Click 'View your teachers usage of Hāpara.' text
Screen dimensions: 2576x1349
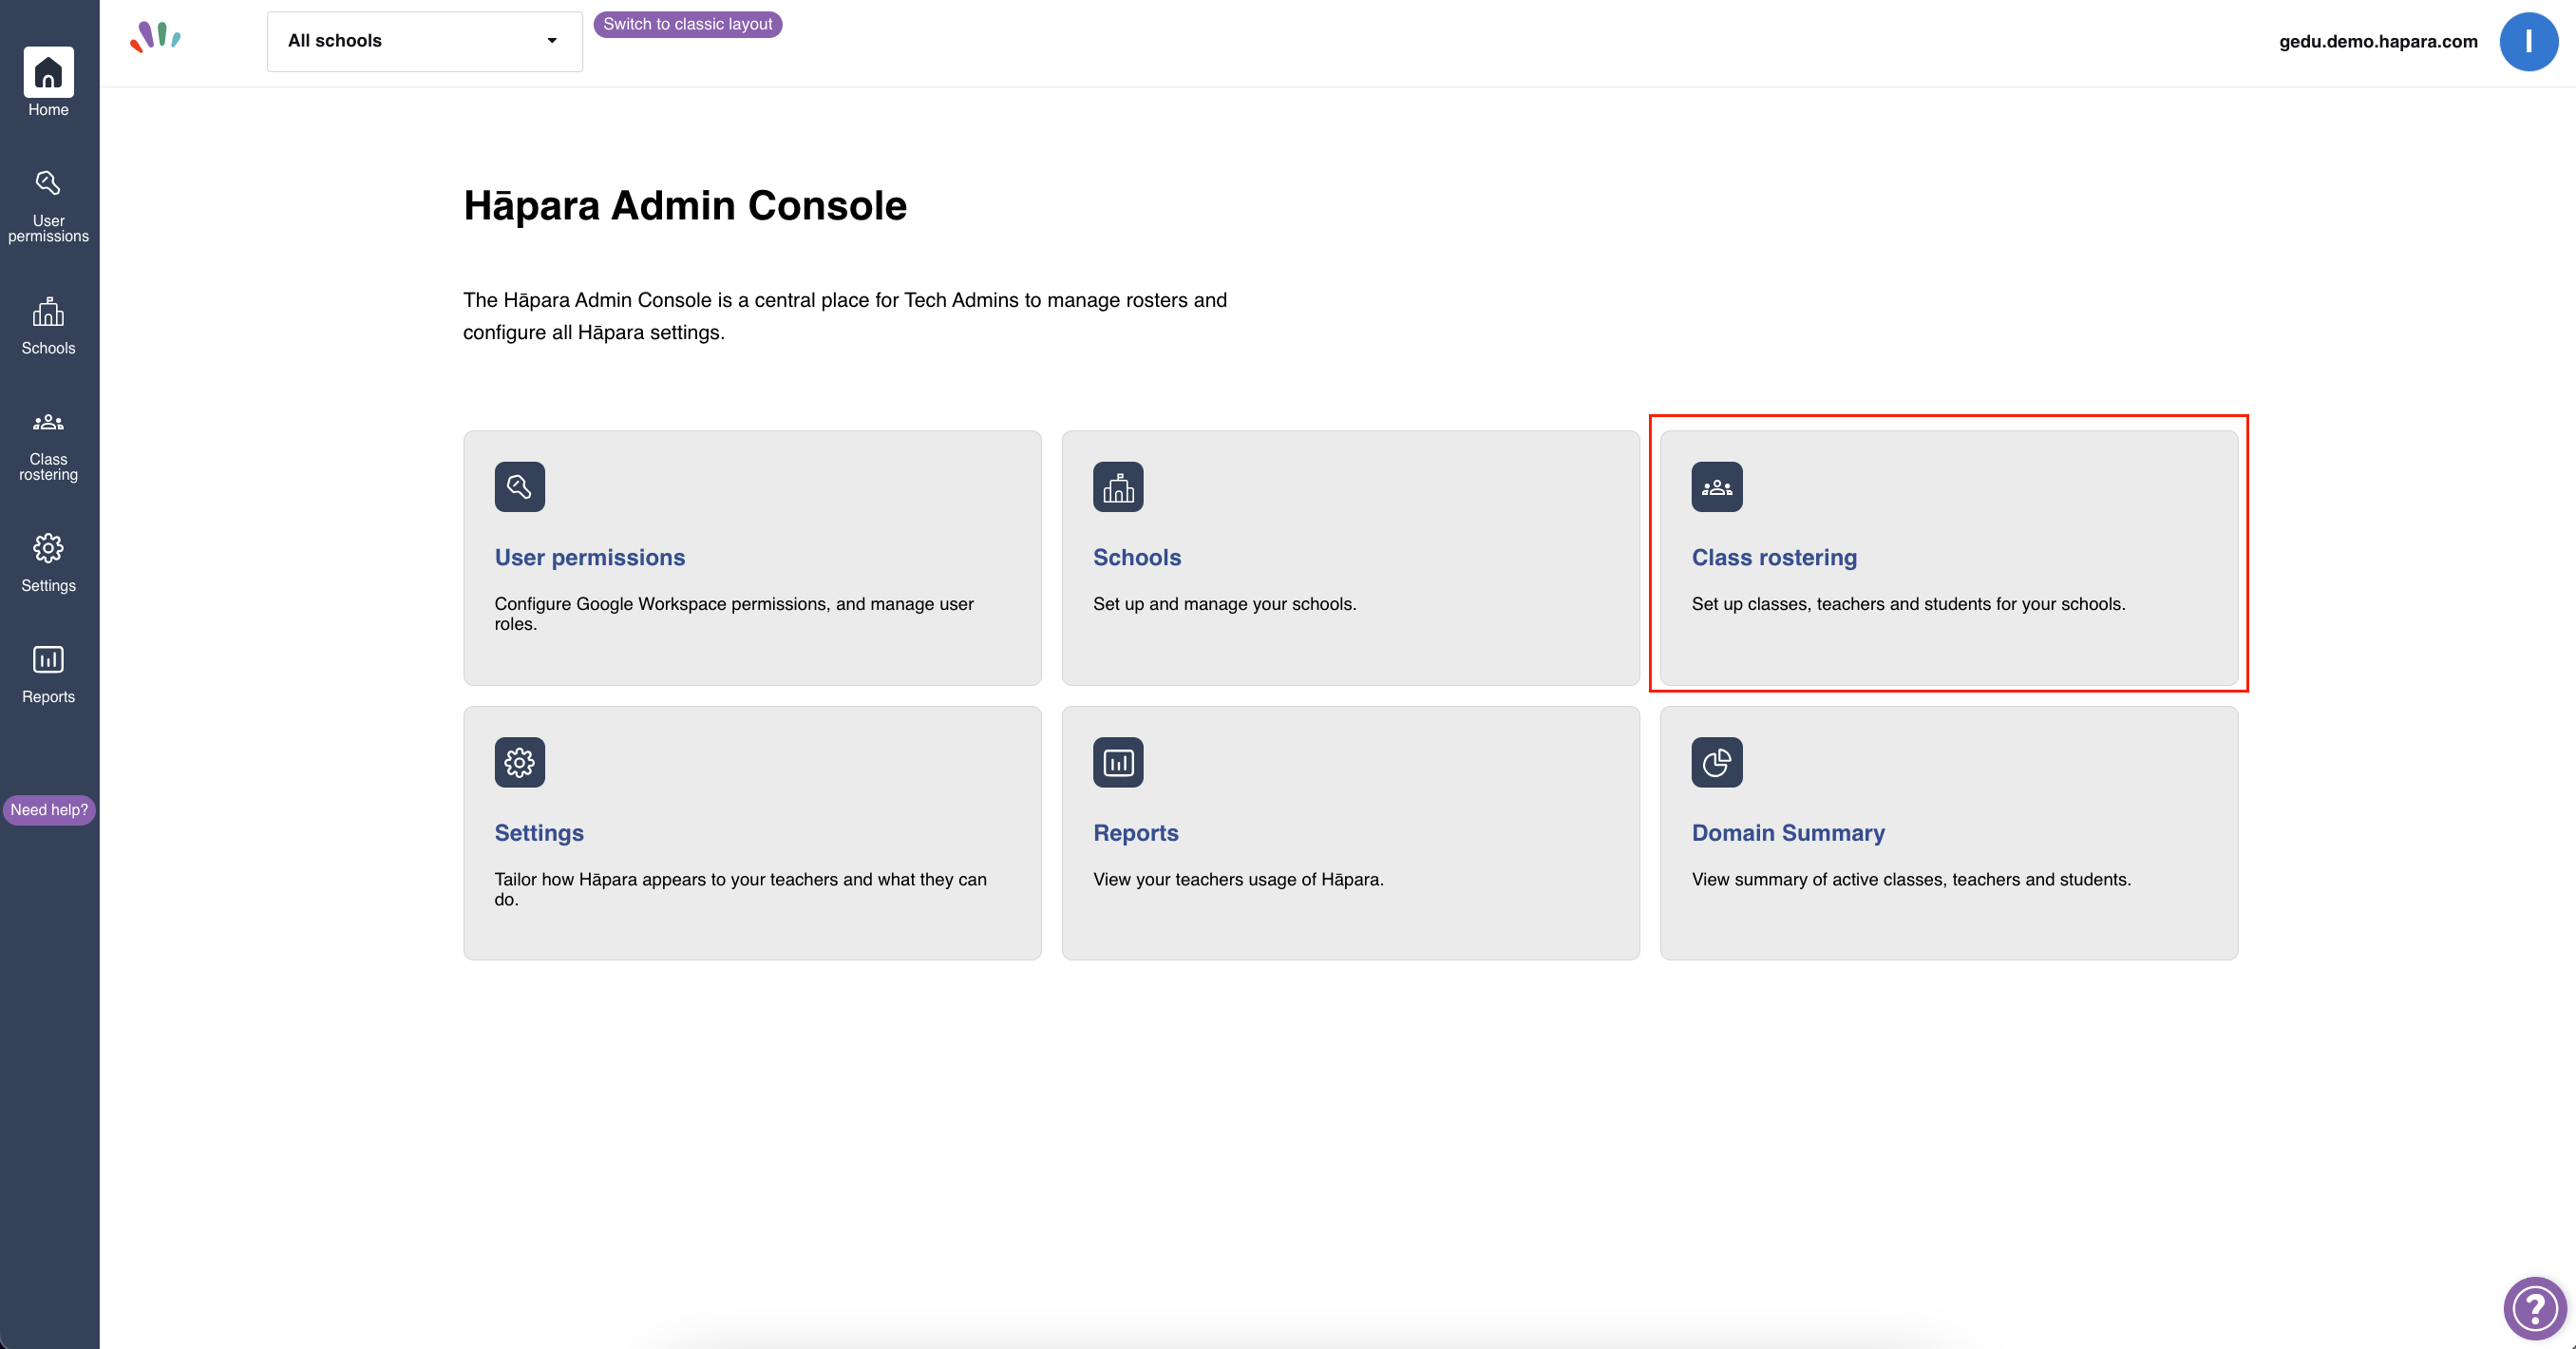point(1238,879)
